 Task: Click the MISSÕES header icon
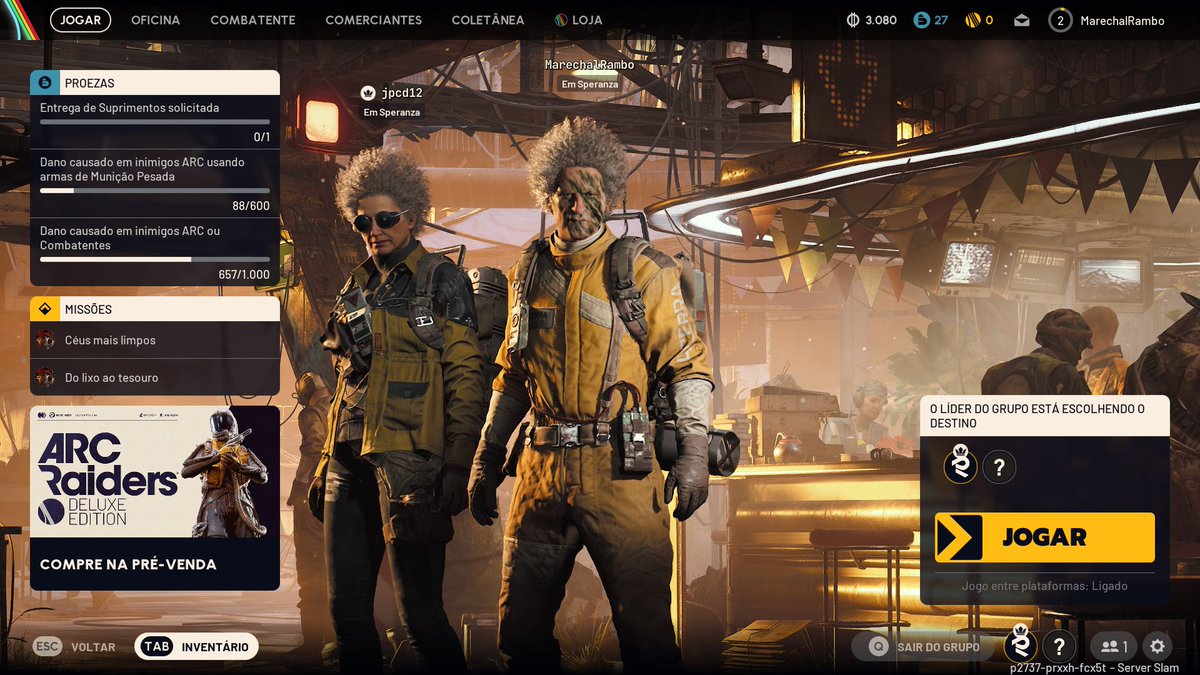pyautogui.click(x=43, y=309)
